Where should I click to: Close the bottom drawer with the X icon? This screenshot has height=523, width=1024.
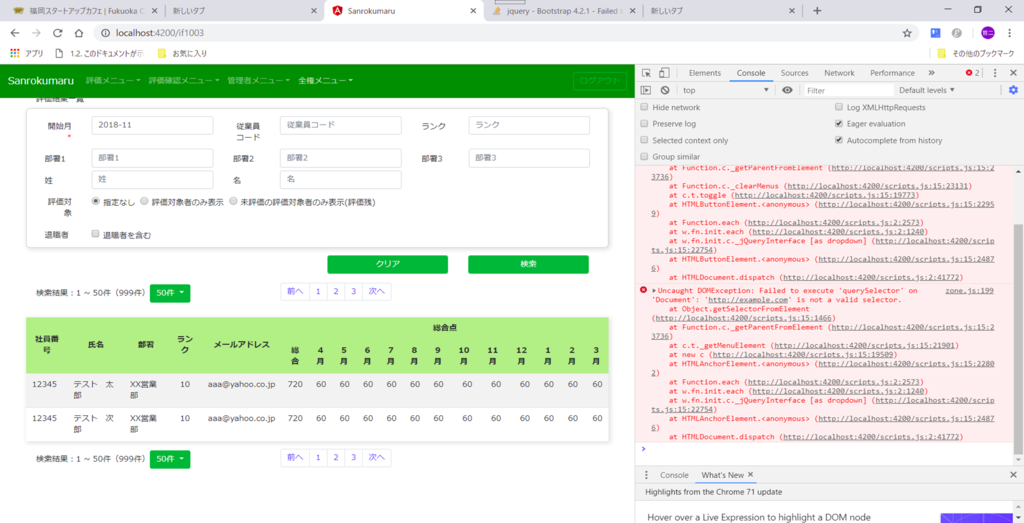(x=1014, y=475)
